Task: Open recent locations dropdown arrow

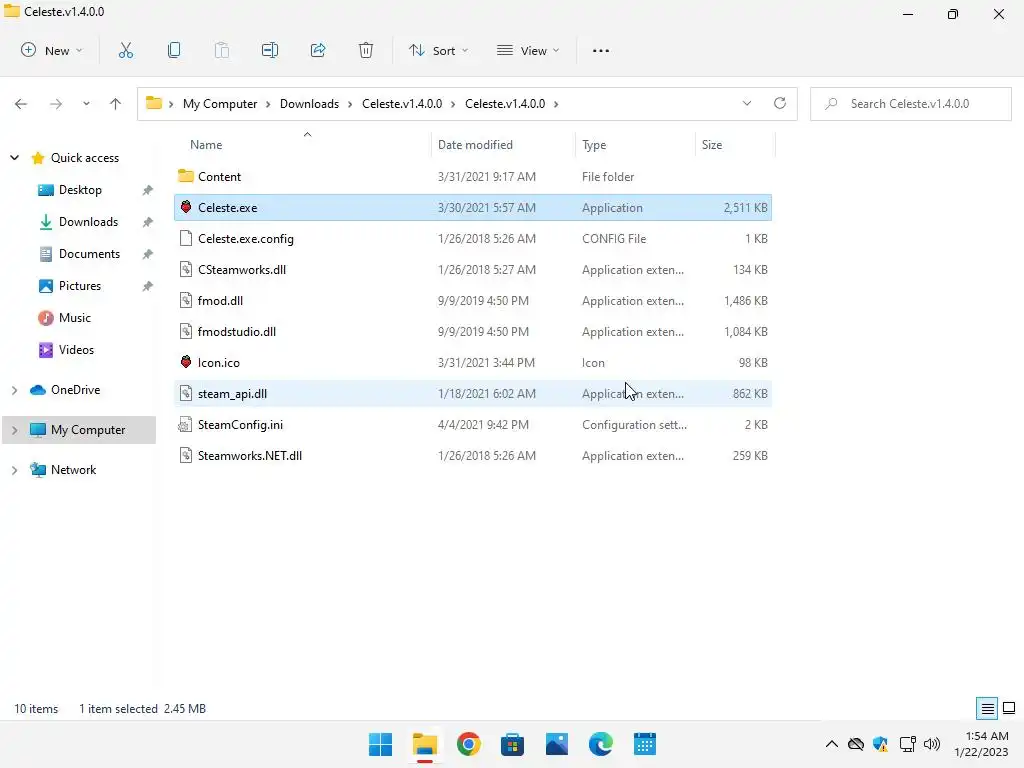Action: pos(86,103)
